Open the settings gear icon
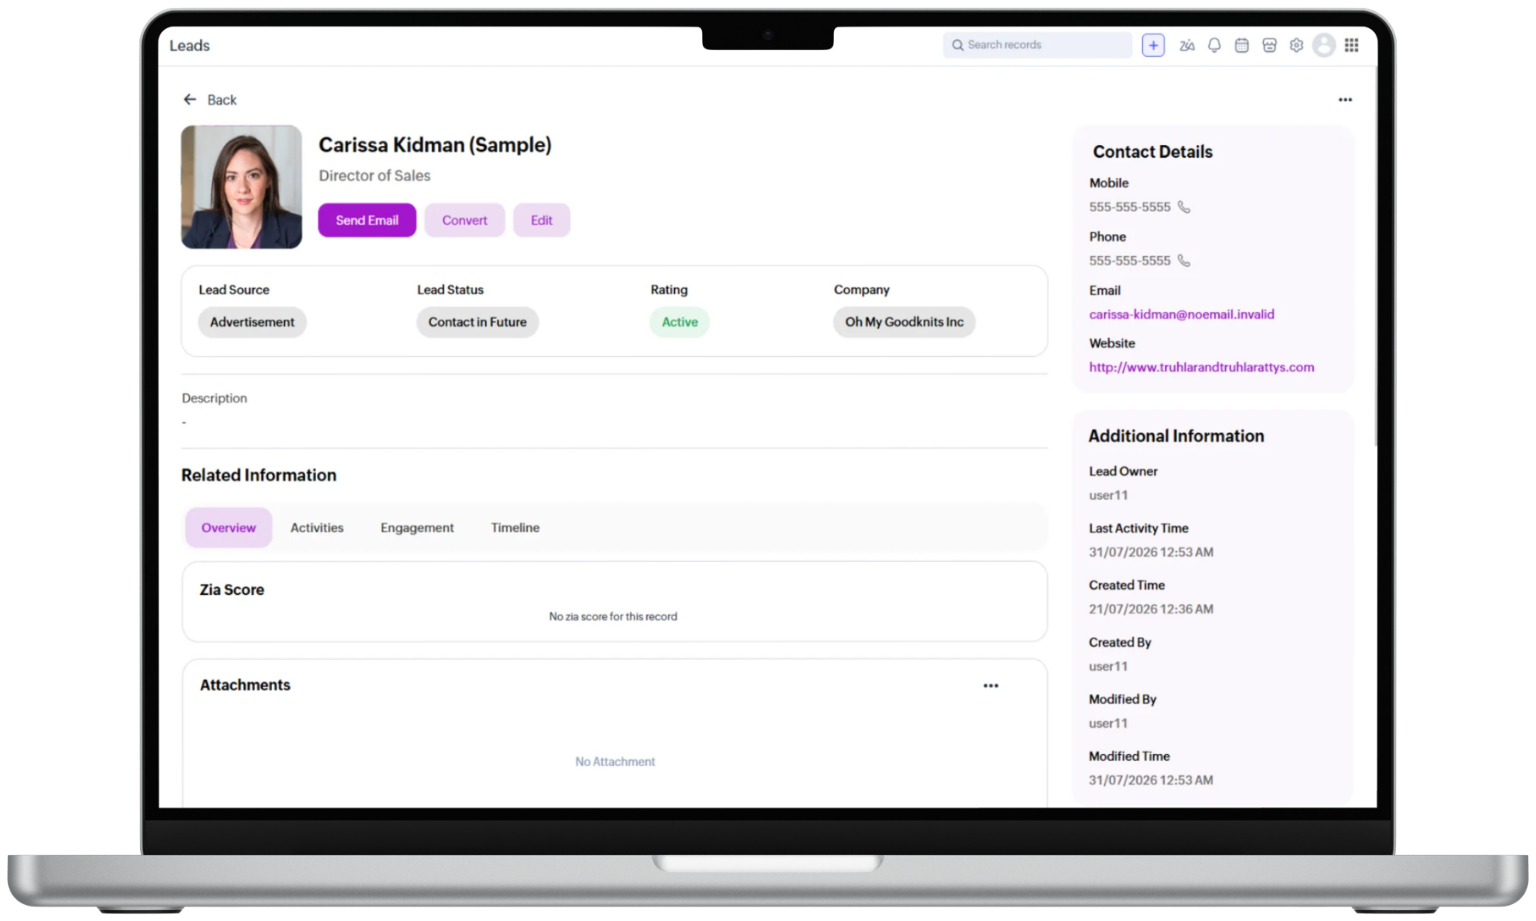 point(1296,45)
